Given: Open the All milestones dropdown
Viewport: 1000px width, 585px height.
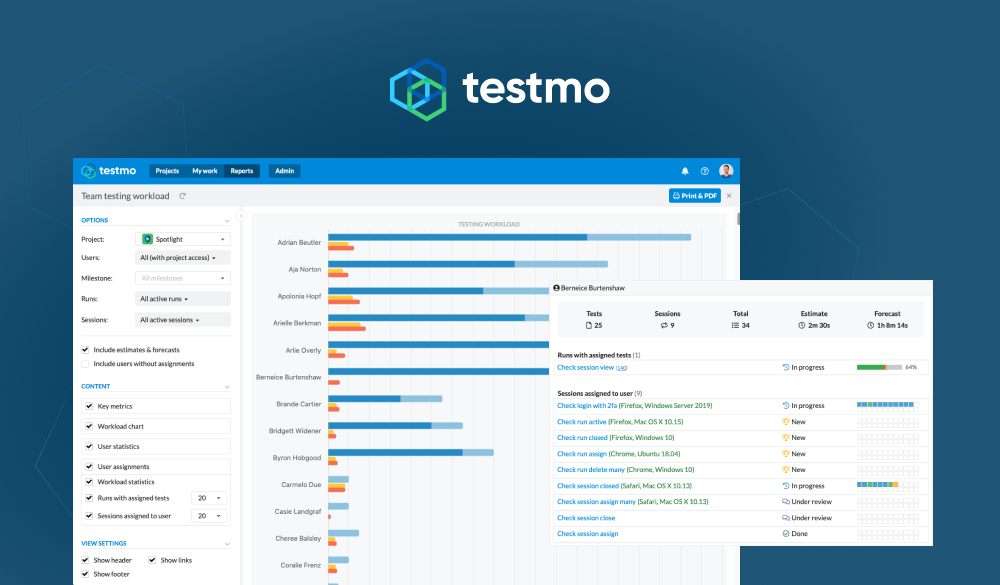Looking at the screenshot, I should coord(183,278).
